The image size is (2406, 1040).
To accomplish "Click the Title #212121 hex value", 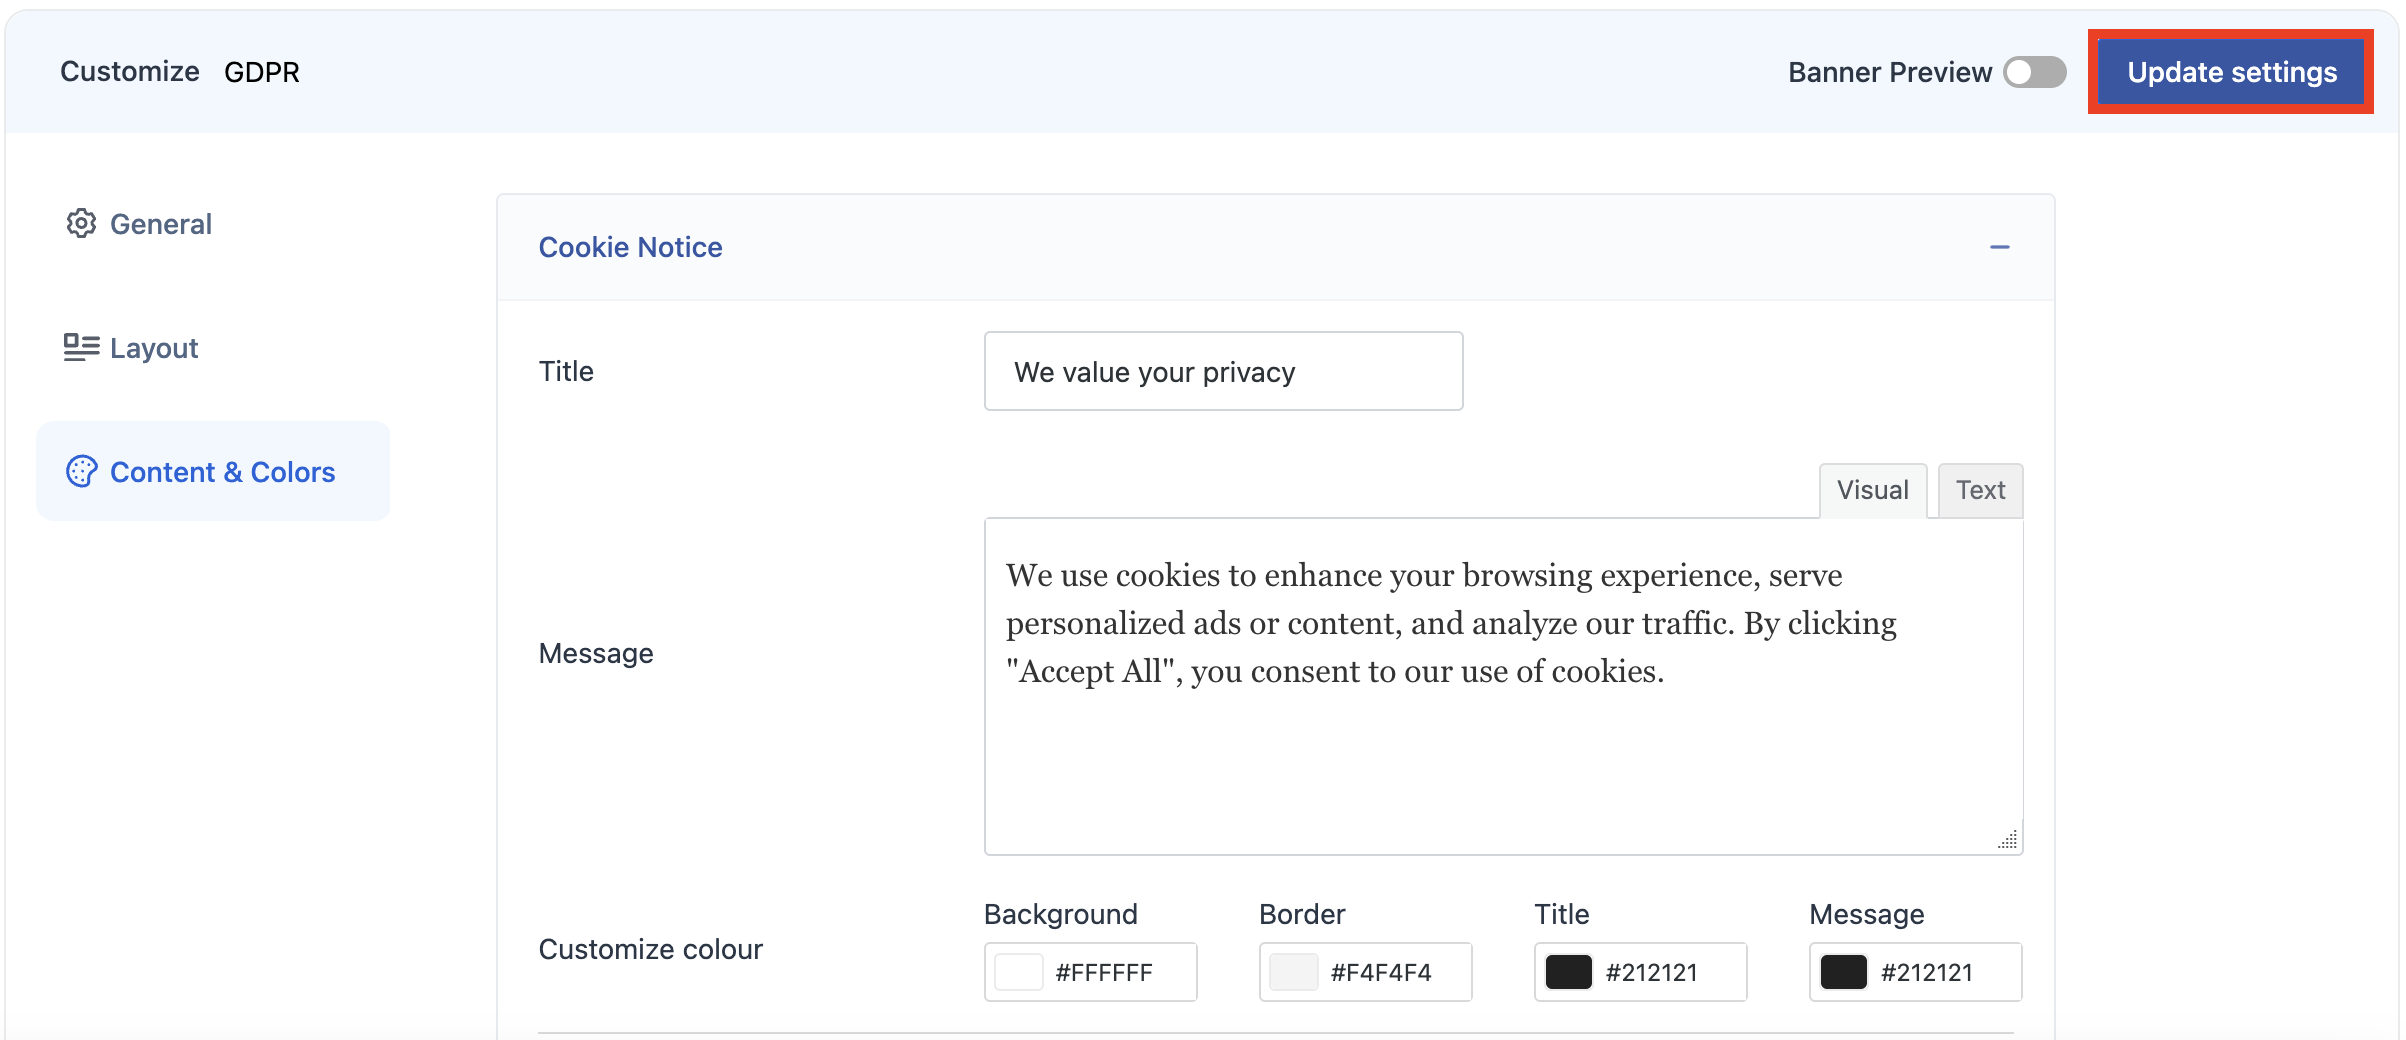I will (1652, 973).
